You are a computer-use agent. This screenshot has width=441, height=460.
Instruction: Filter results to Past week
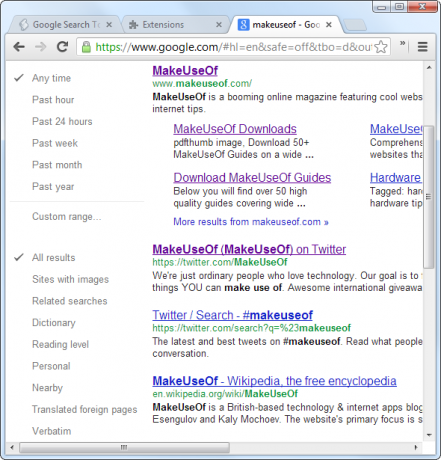(x=55, y=143)
